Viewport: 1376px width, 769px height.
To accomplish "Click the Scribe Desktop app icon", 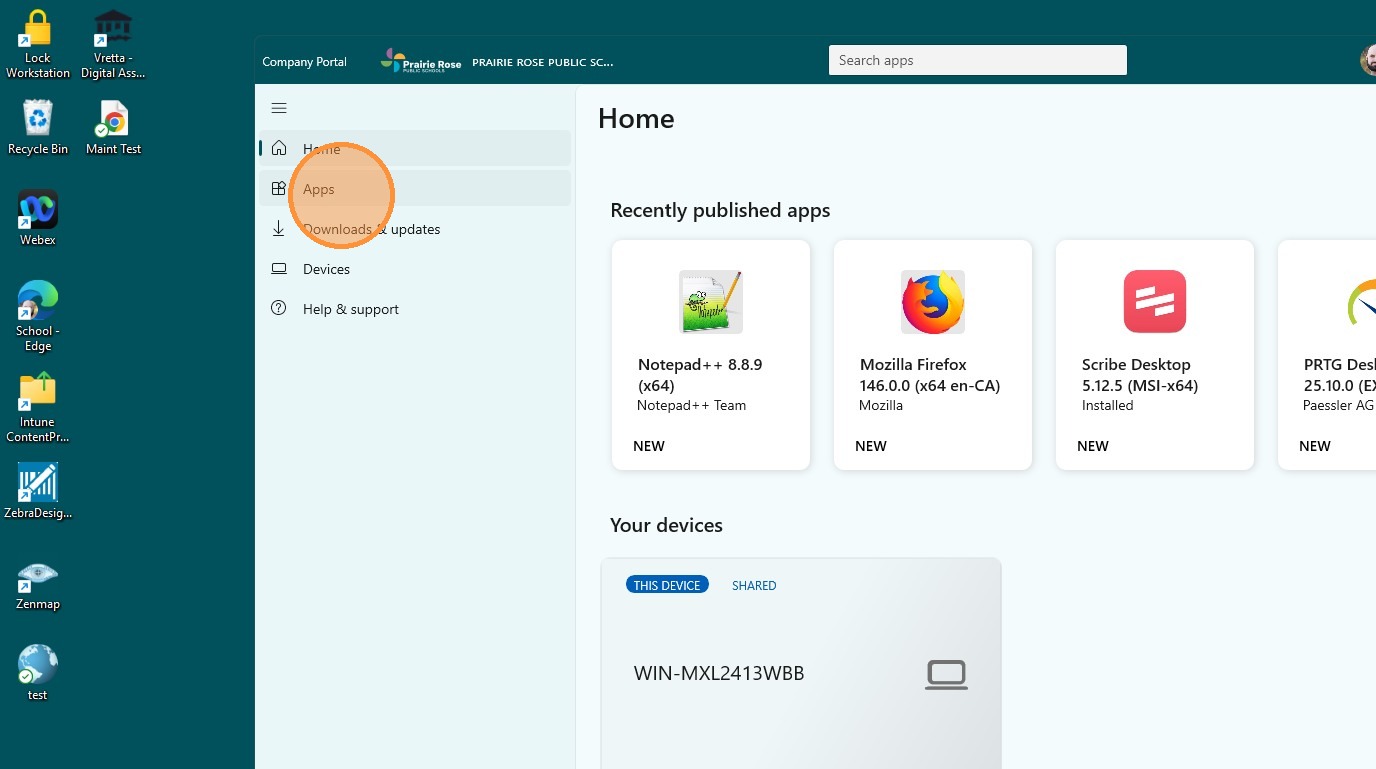I will point(1154,302).
